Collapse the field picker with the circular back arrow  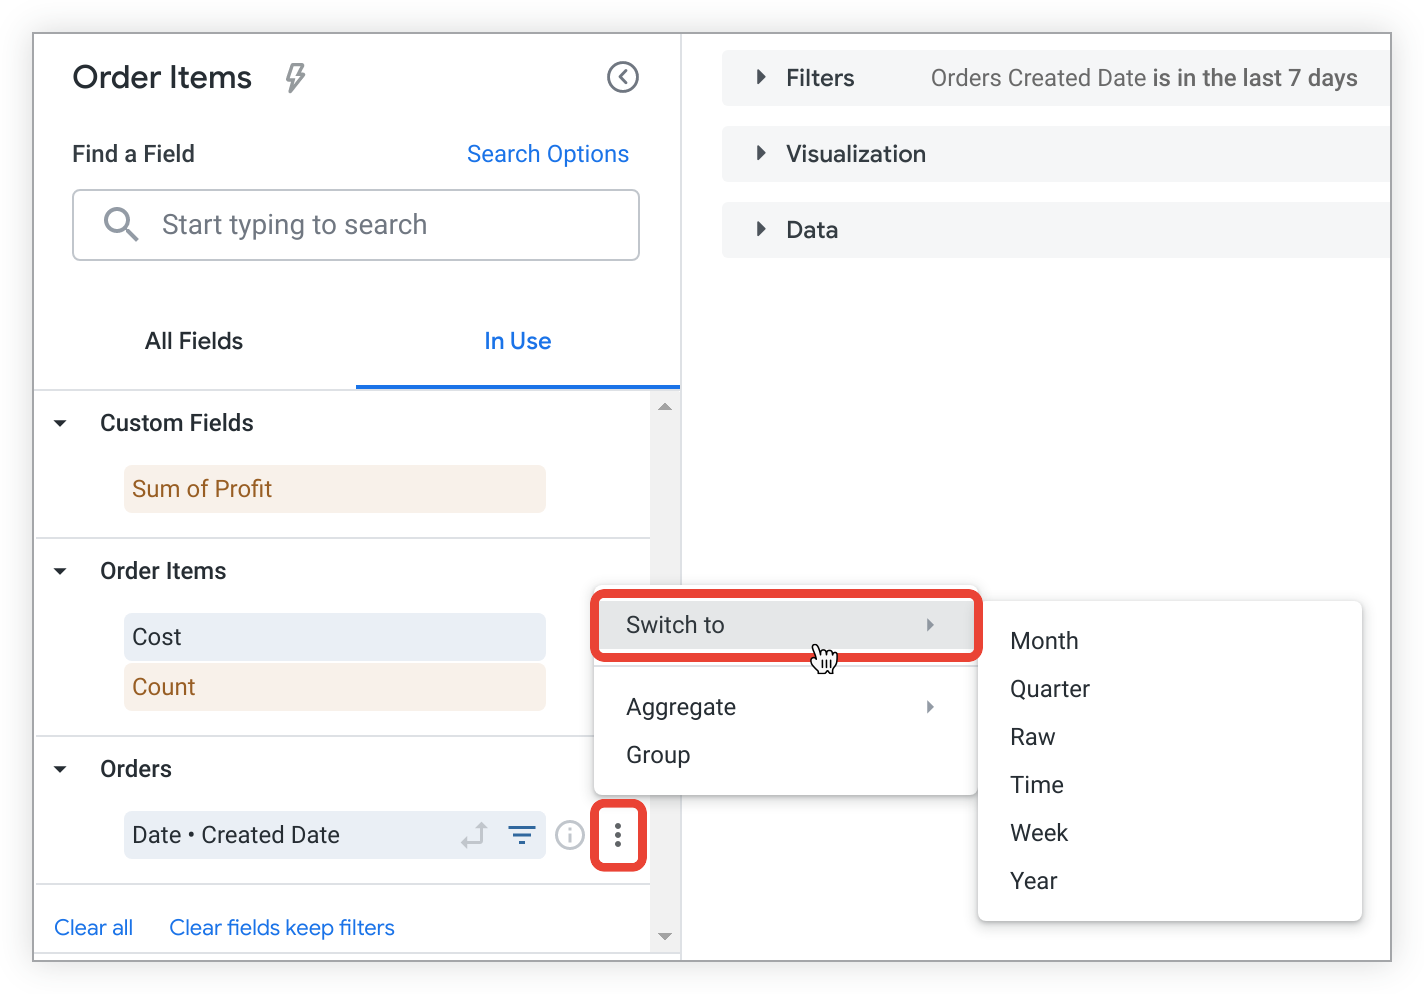tap(622, 77)
